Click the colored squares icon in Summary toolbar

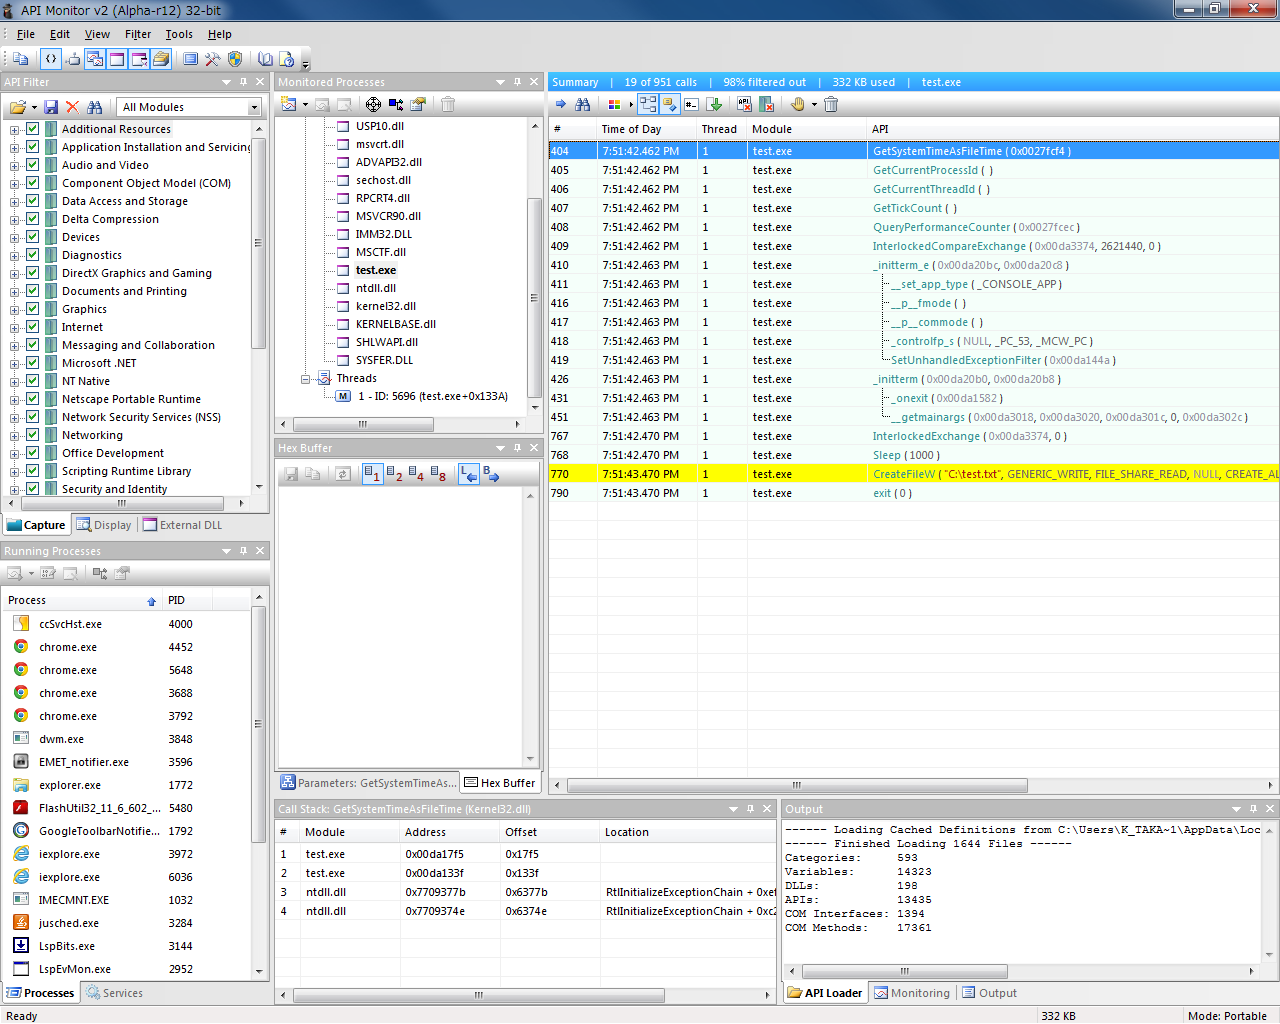pos(614,104)
